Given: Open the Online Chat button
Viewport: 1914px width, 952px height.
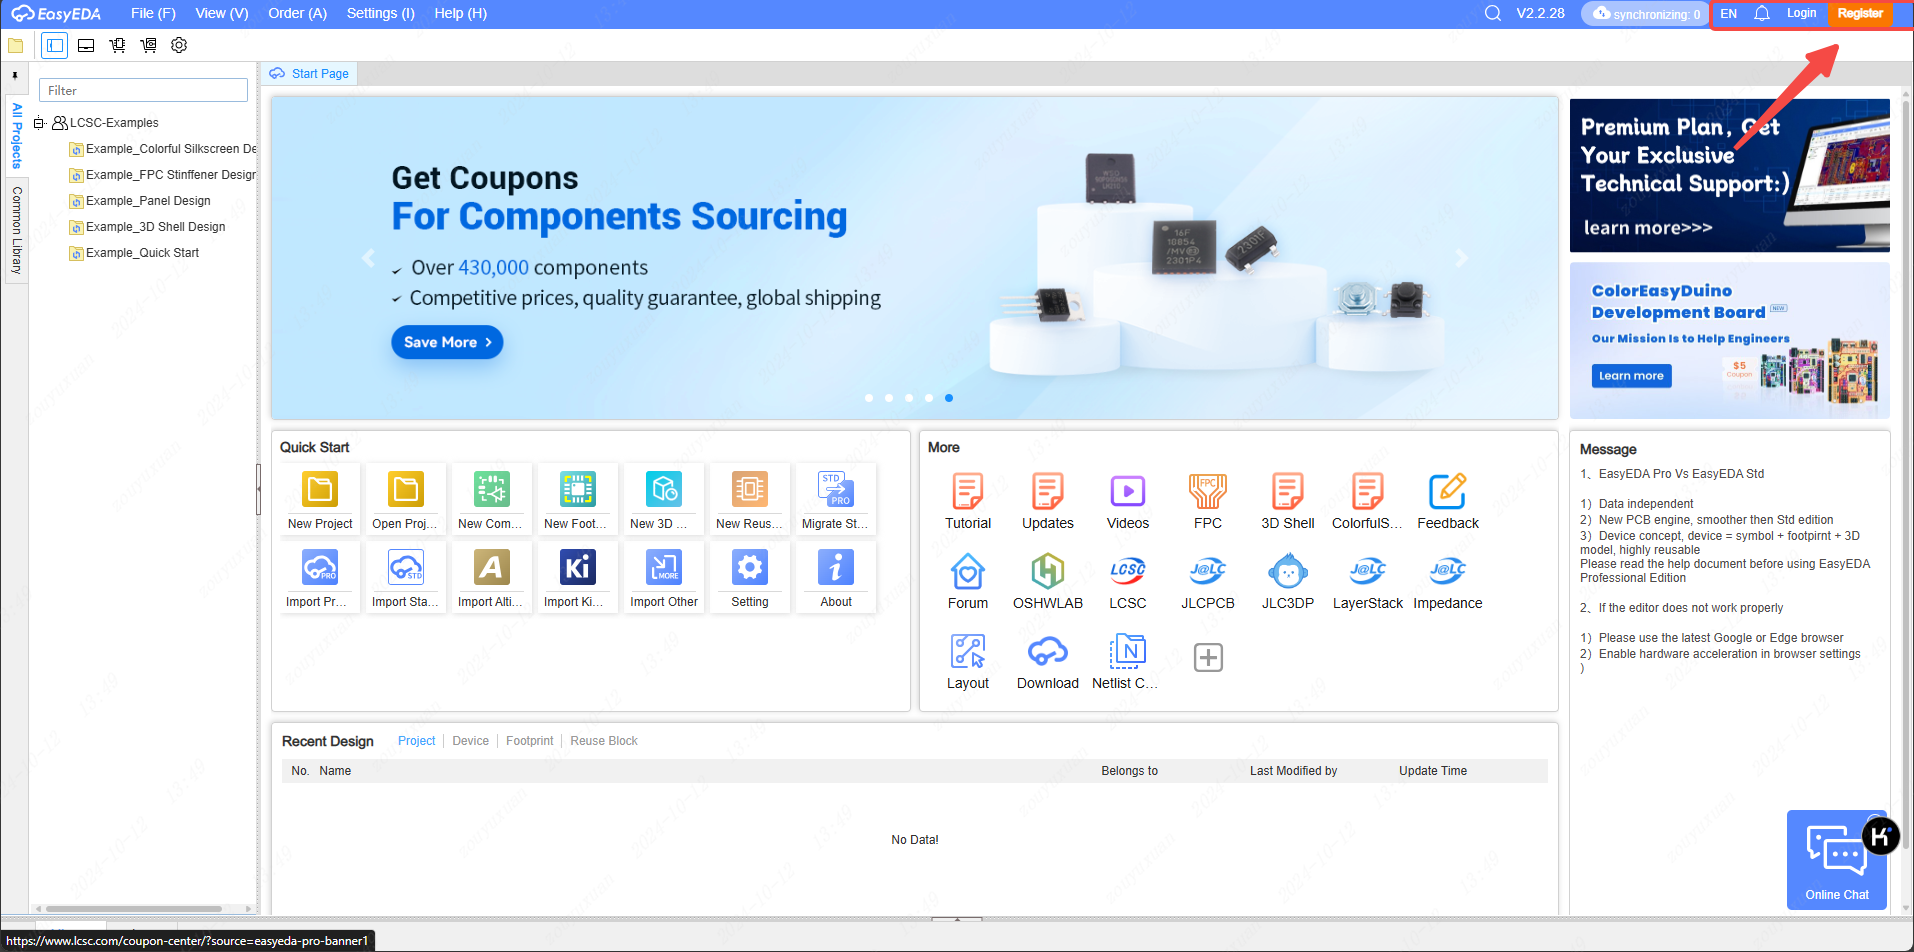Looking at the screenshot, I should (x=1837, y=860).
